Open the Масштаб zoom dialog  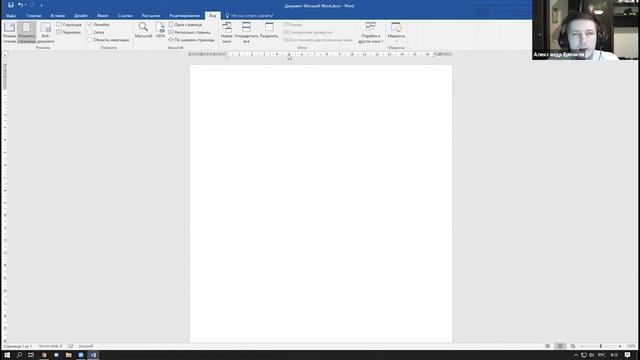(x=143, y=31)
